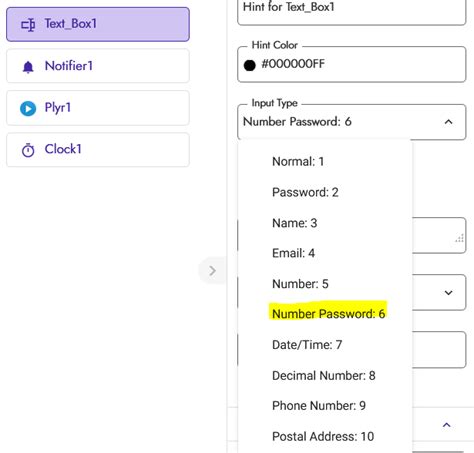
Task: Open the dropdown with the down chevron
Action: [449, 293]
